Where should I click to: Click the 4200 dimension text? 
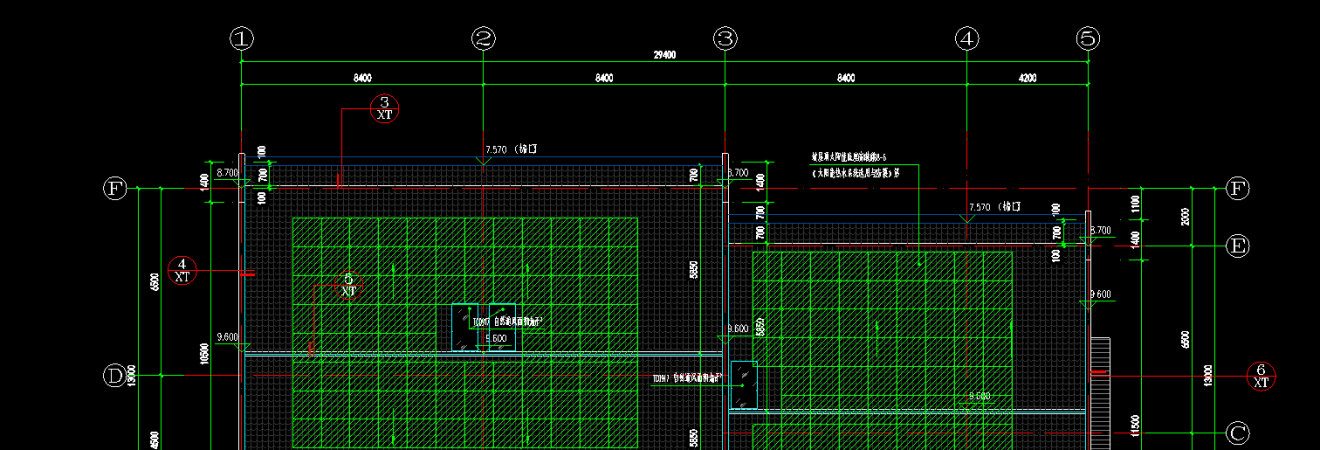[1027, 78]
